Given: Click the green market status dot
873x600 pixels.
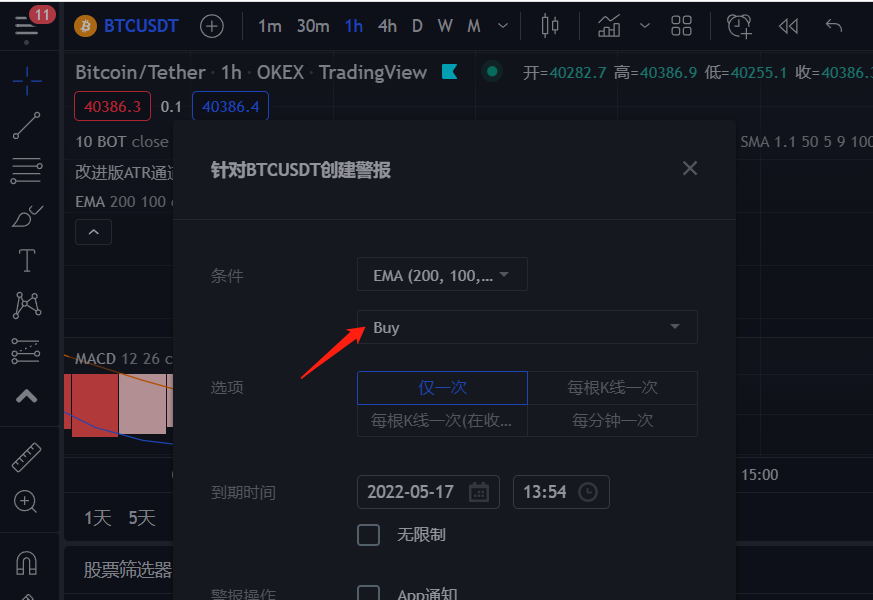Looking at the screenshot, I should pos(492,71).
